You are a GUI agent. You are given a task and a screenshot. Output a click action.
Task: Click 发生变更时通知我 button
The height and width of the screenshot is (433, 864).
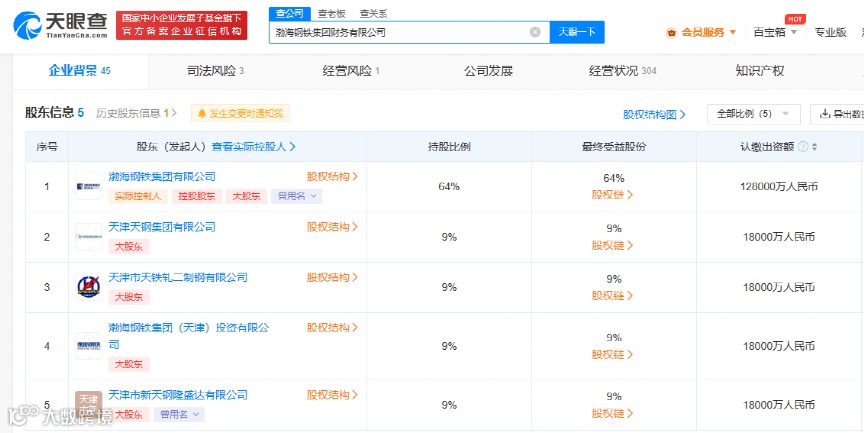coord(240,113)
